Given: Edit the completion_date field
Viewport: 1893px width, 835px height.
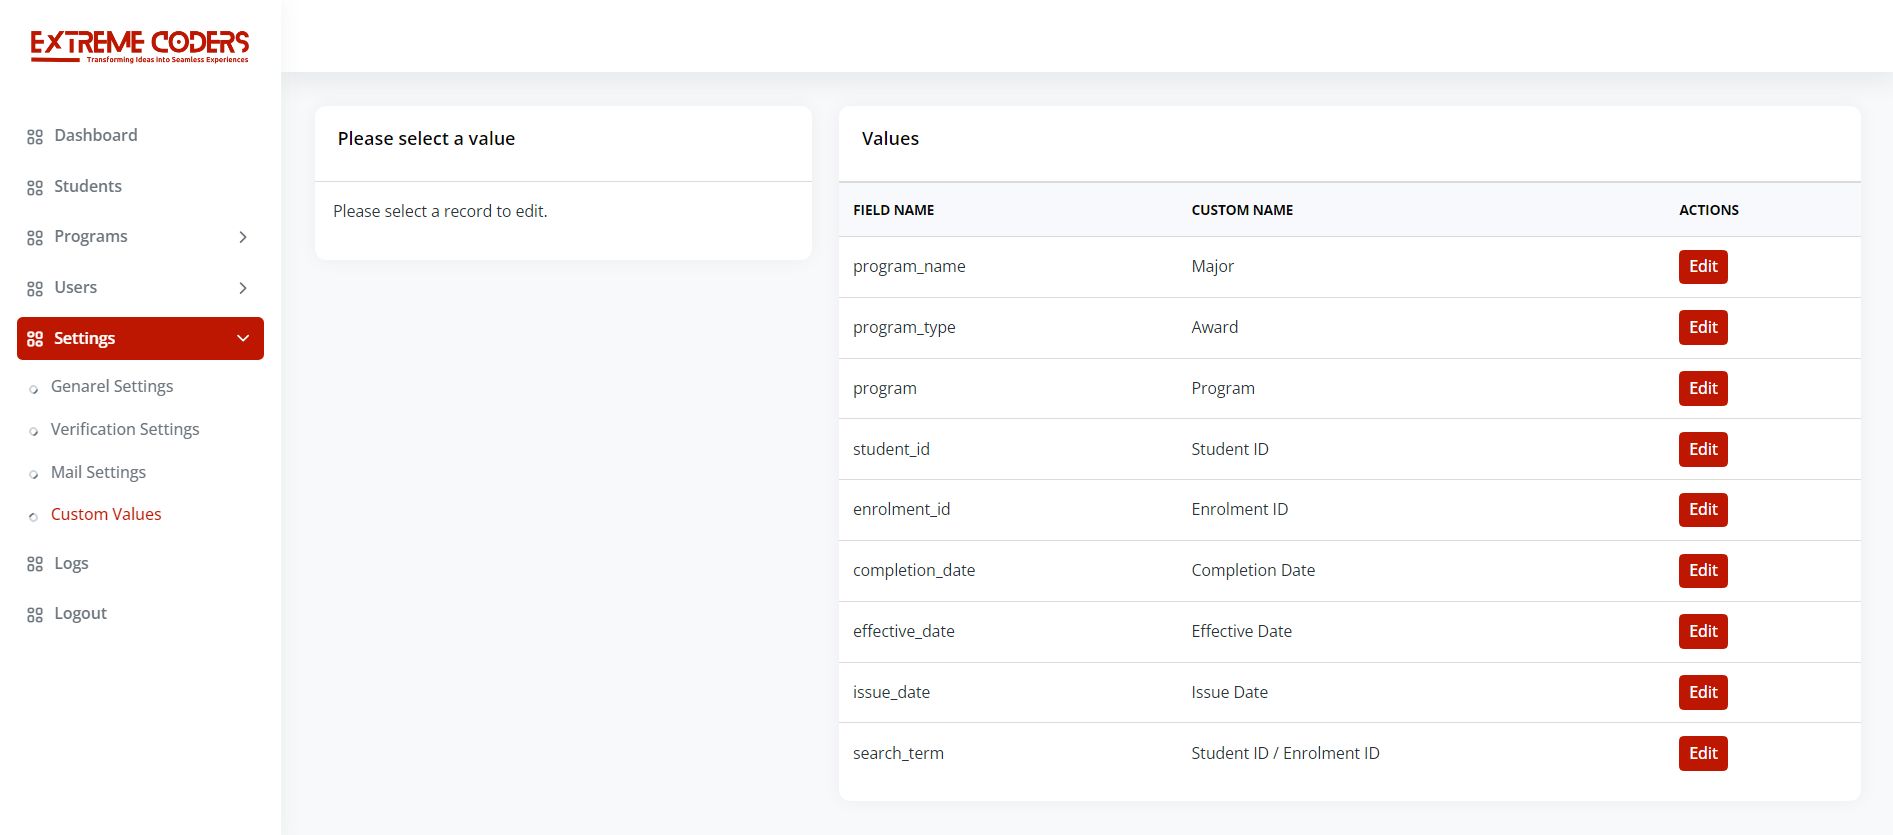Looking at the screenshot, I should (1702, 571).
